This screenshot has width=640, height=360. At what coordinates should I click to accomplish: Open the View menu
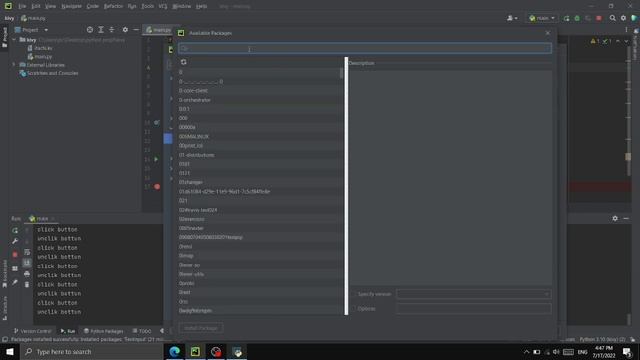click(50, 6)
